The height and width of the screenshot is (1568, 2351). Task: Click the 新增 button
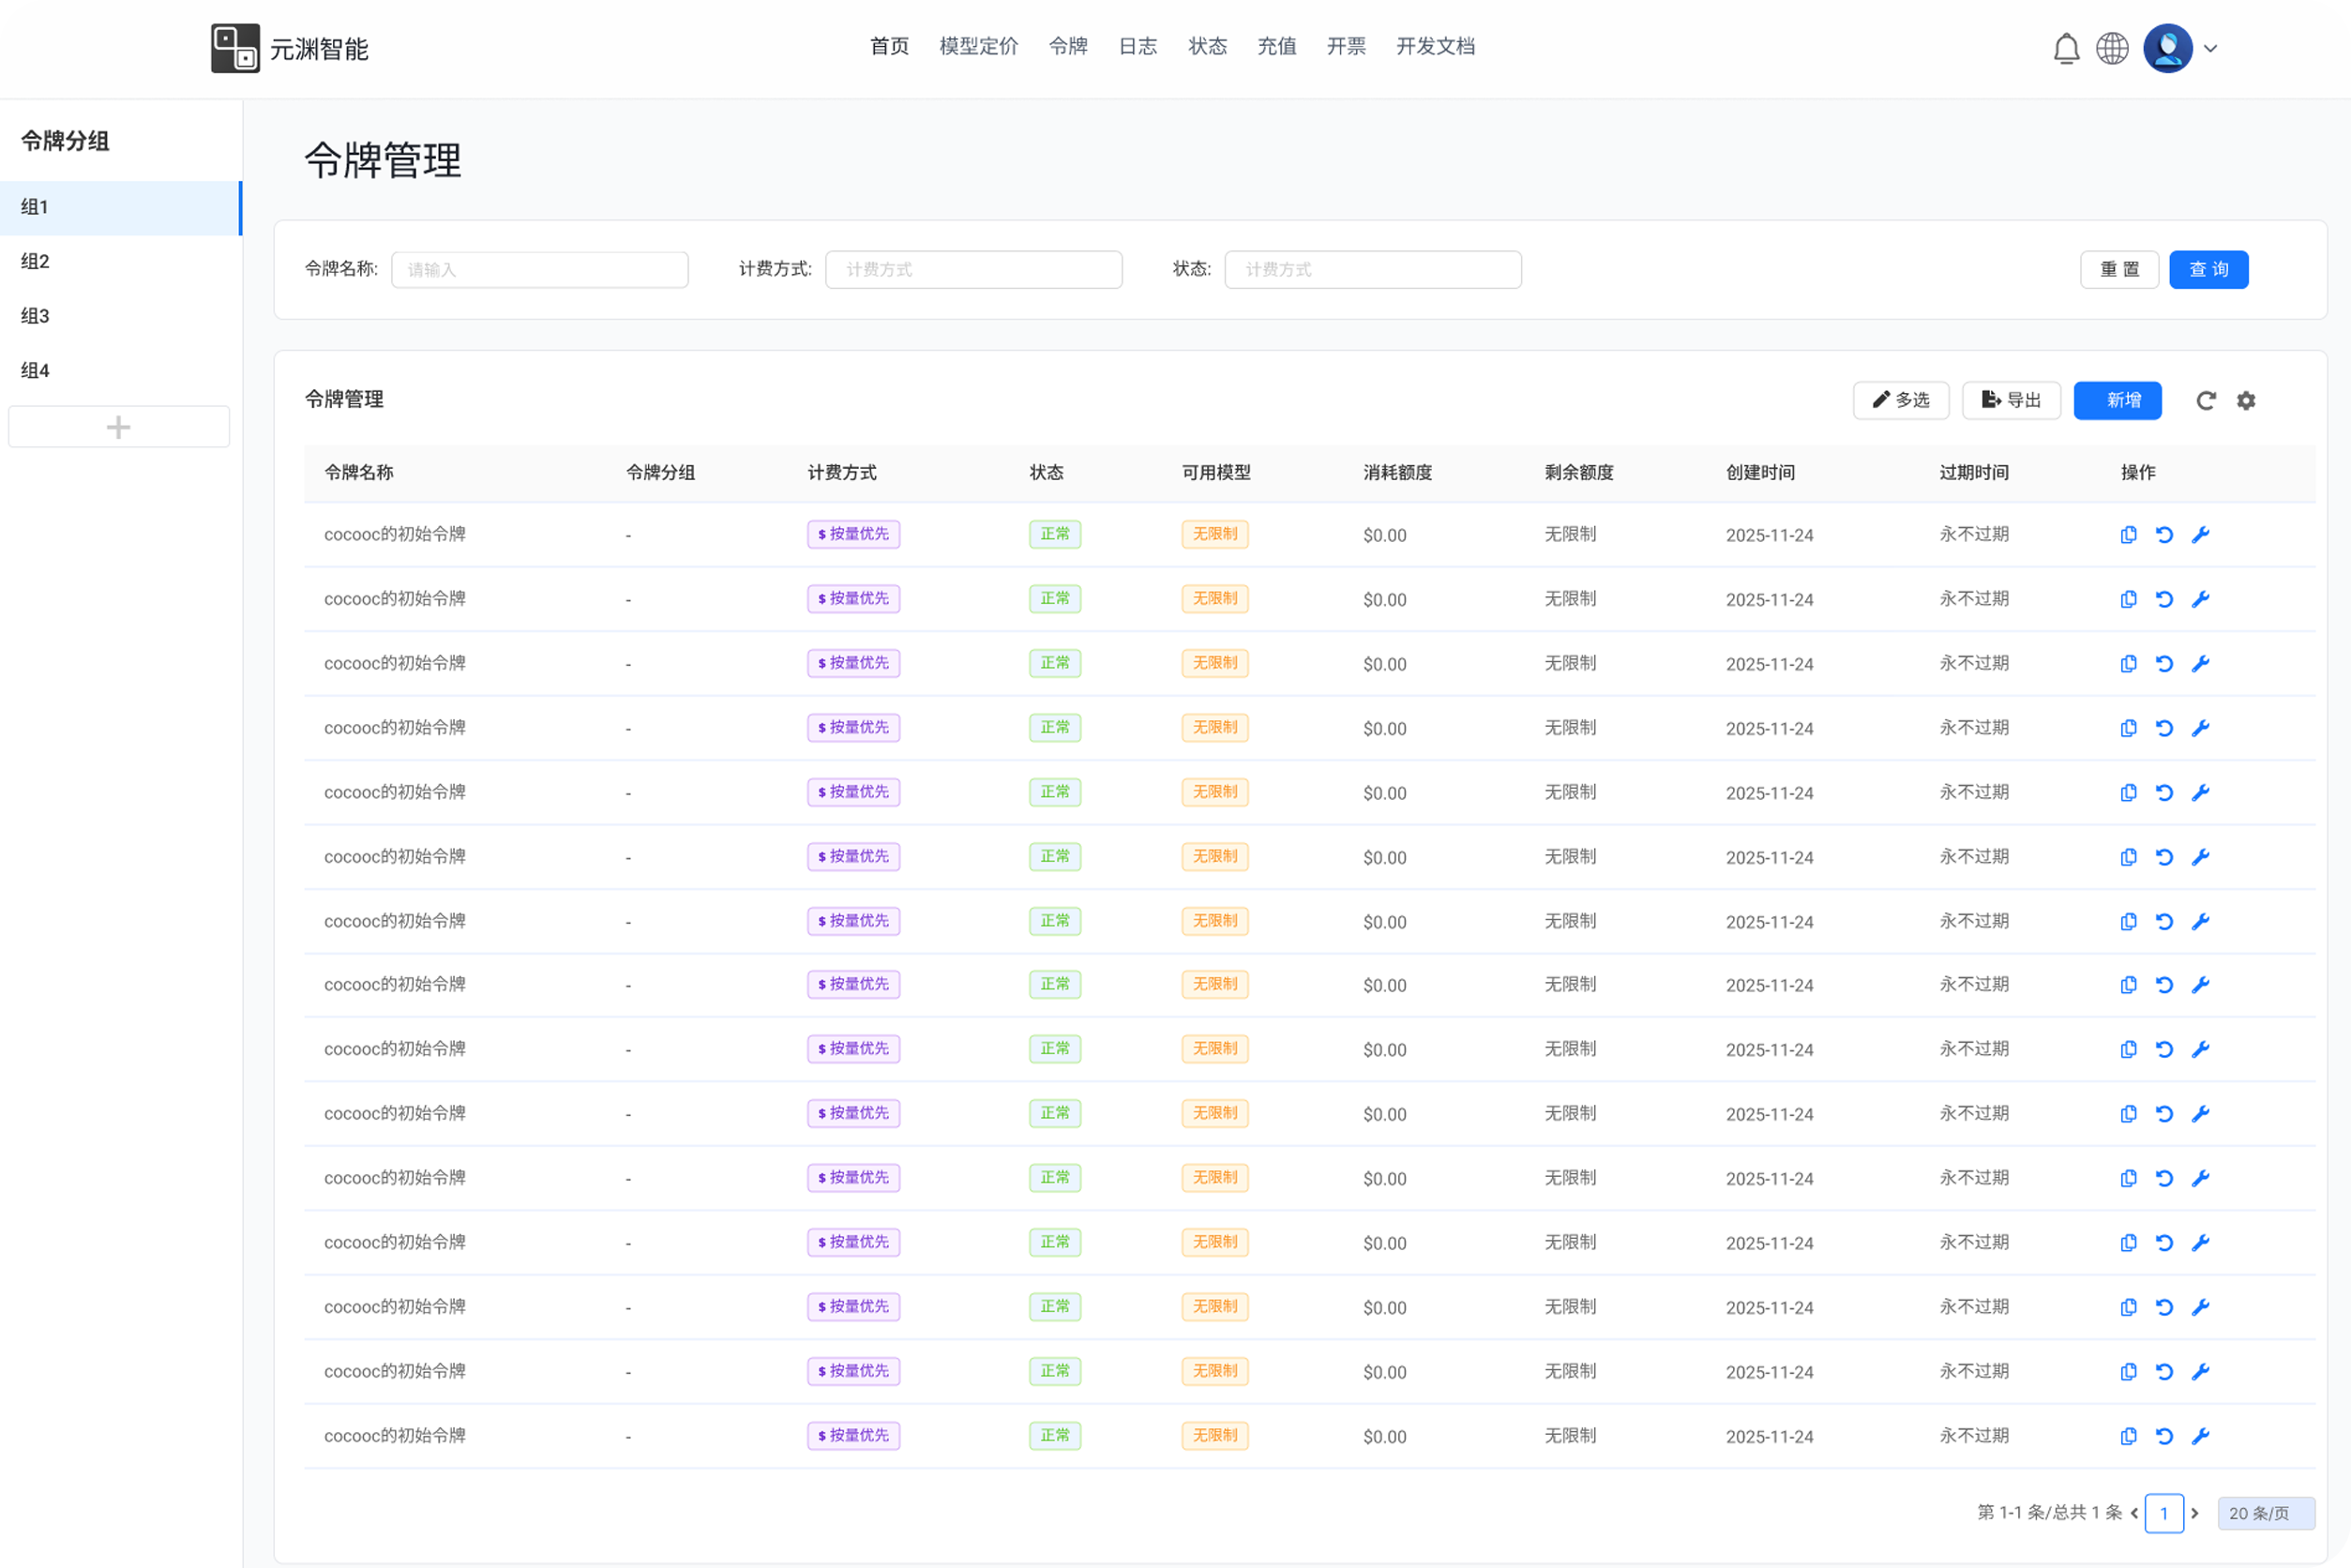(2117, 401)
